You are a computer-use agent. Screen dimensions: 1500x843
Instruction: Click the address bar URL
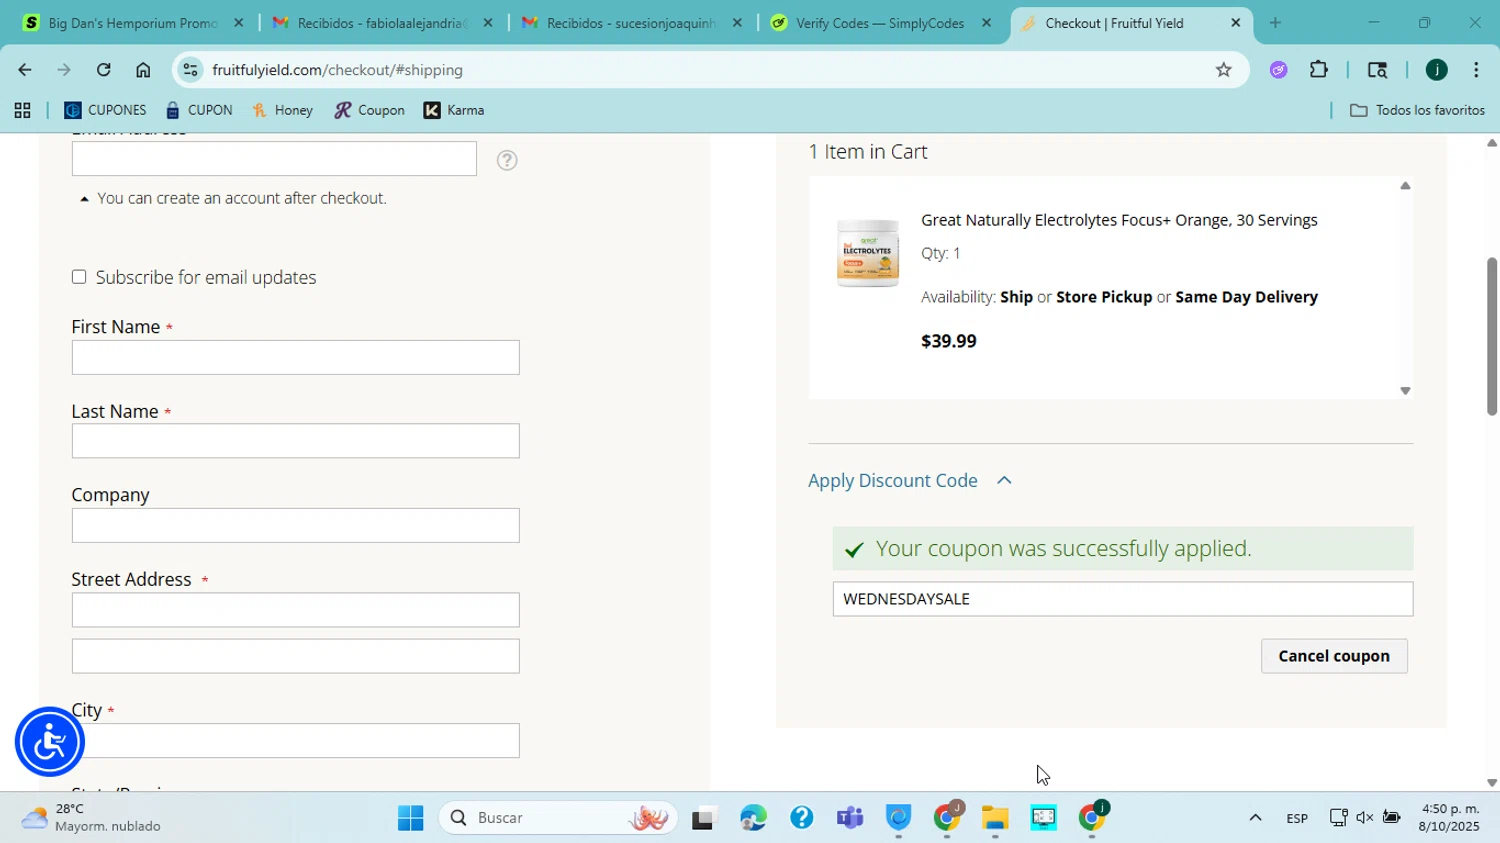[337, 70]
